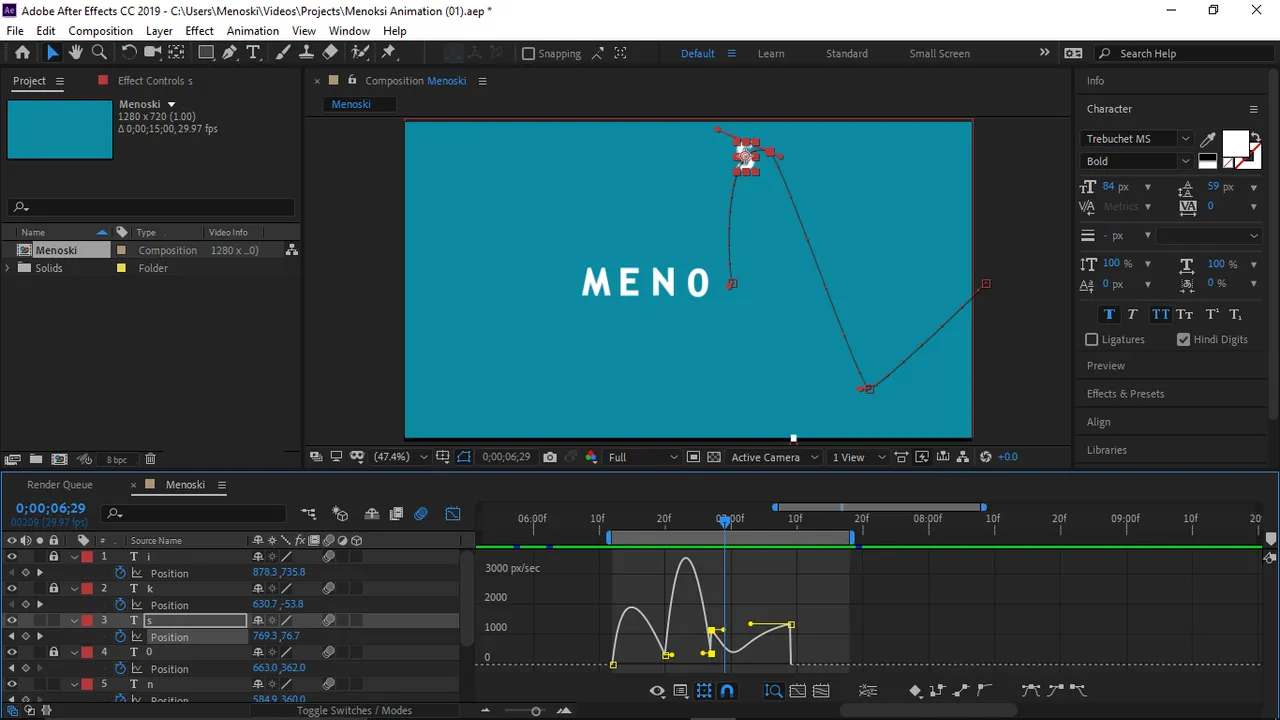Click the motion blur enable icon in timeline
The image size is (1280, 720).
point(421,514)
